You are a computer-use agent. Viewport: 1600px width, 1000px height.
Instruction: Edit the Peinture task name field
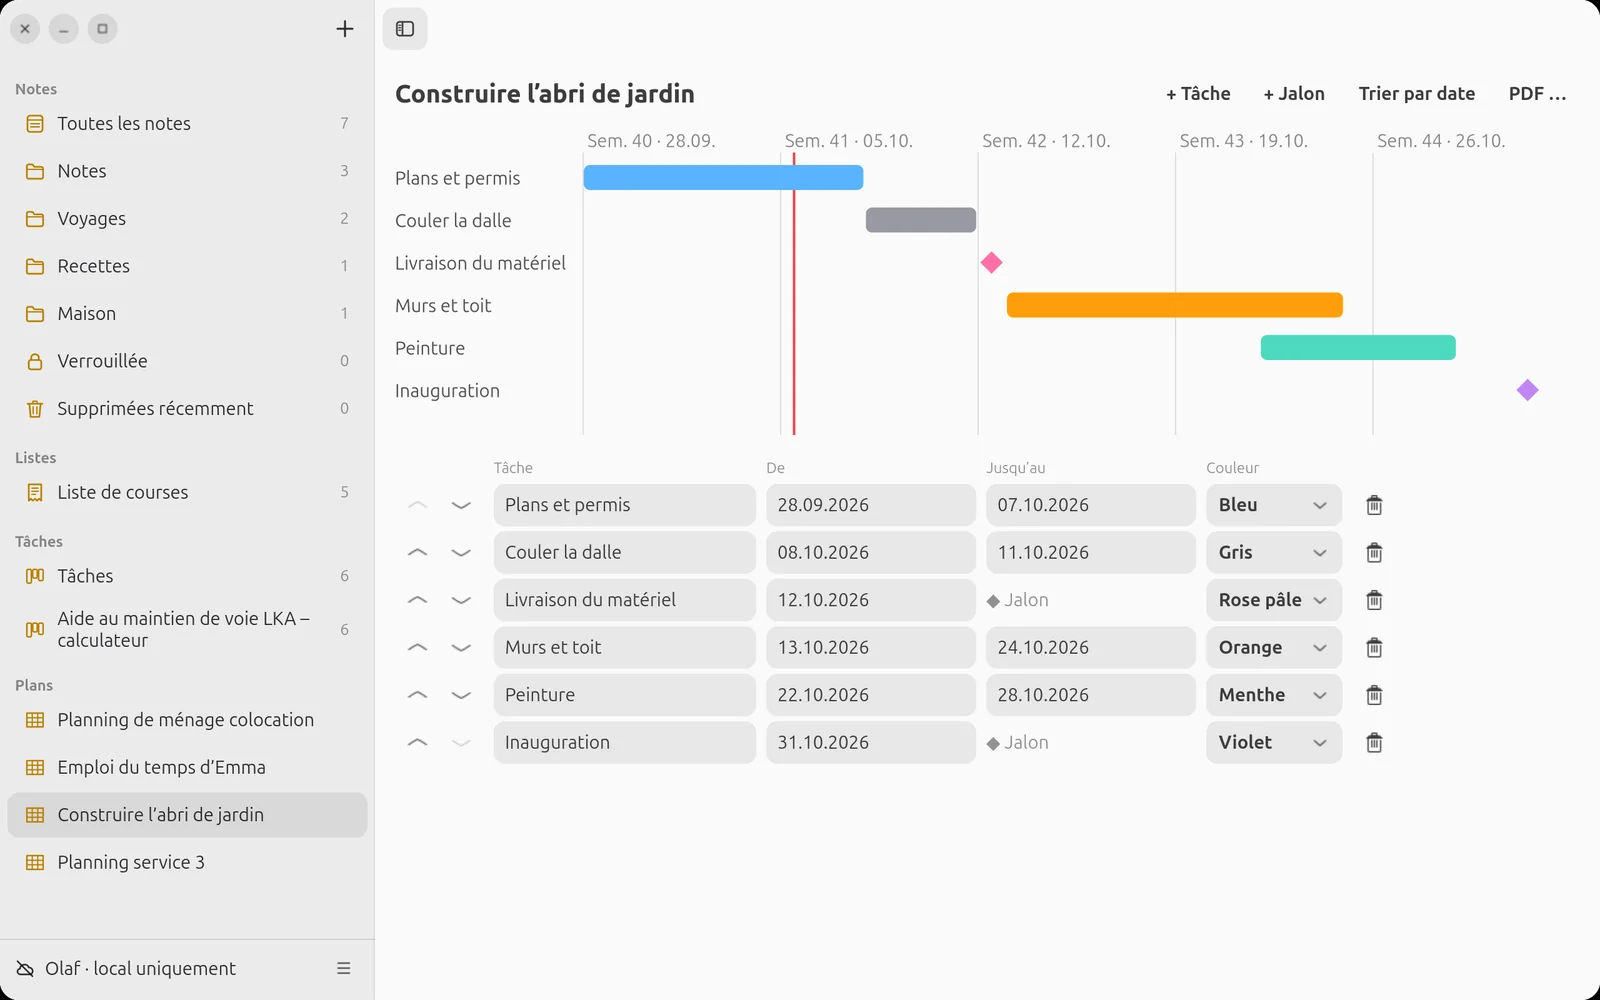(625, 695)
